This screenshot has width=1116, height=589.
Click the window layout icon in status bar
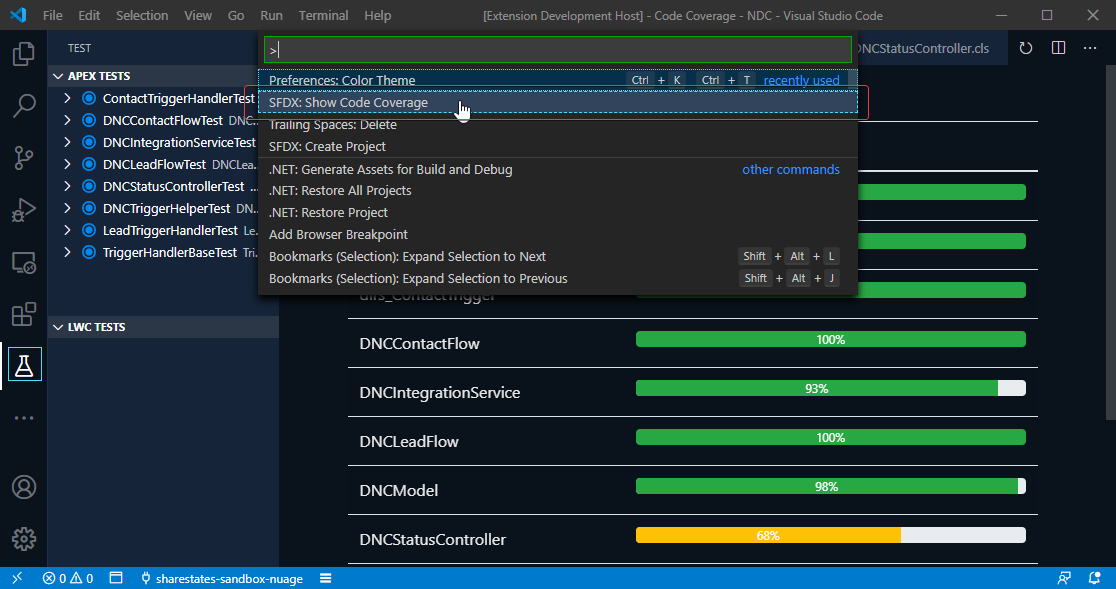(x=116, y=578)
